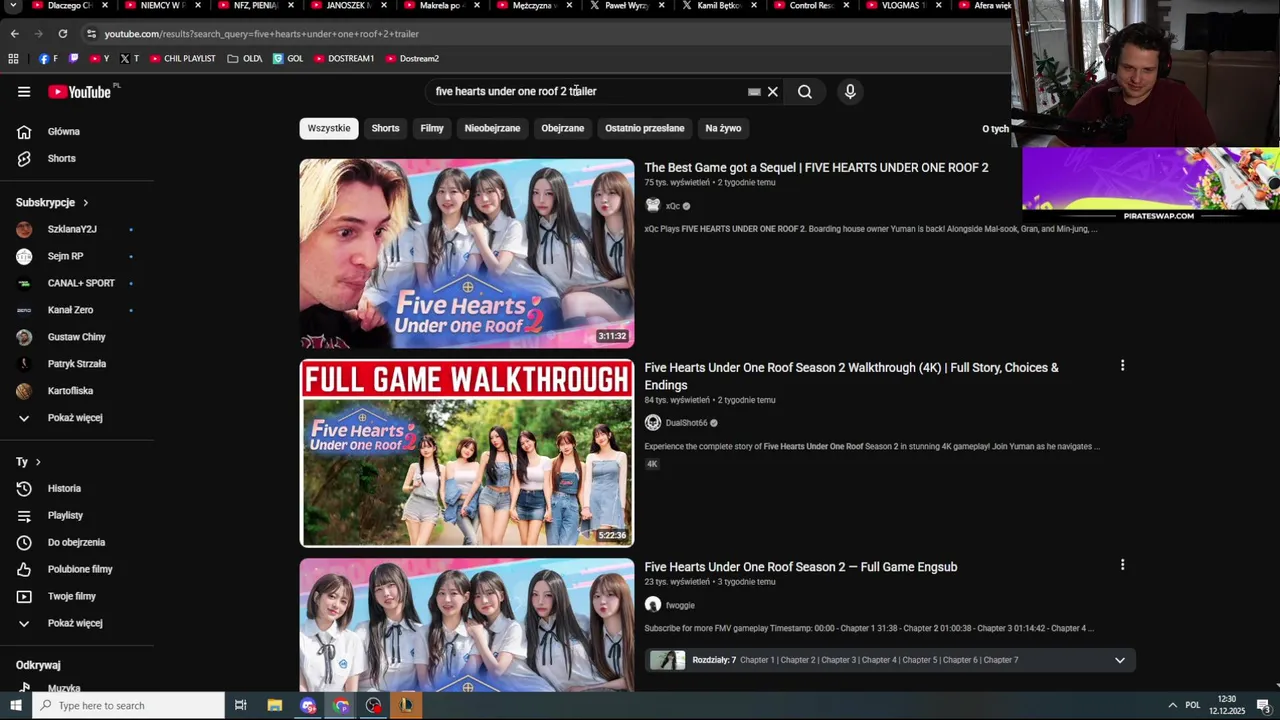This screenshot has width=1280, height=720.
Task: Open League of Legends taskbar icon
Action: click(x=406, y=706)
